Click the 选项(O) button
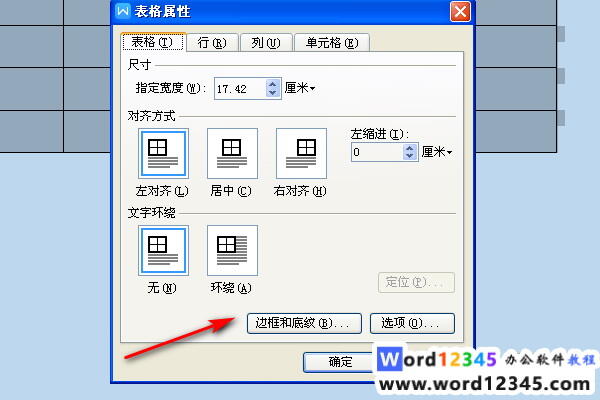Viewport: 600px width, 400px height. tap(412, 323)
